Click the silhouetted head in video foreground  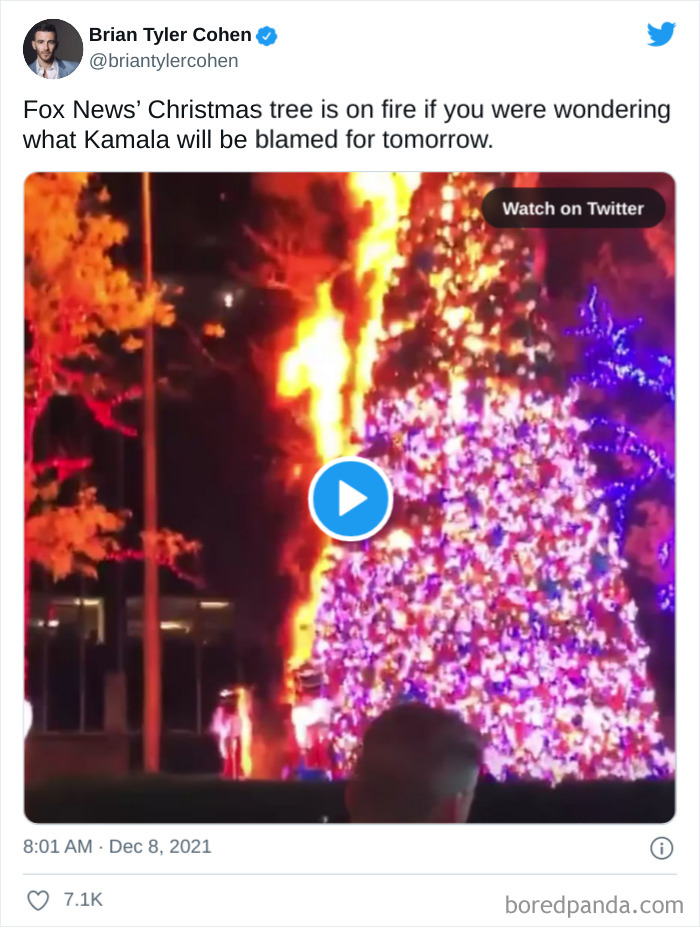point(414,763)
